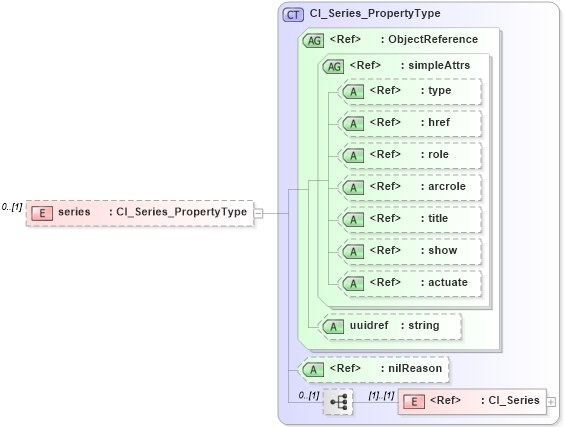Select the CI_Series_PropertyType title text
Image resolution: width=564 pixels, height=427 pixels.
375,14
